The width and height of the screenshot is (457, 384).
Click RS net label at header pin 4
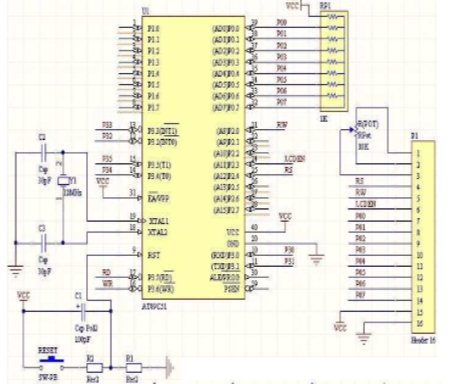click(359, 181)
